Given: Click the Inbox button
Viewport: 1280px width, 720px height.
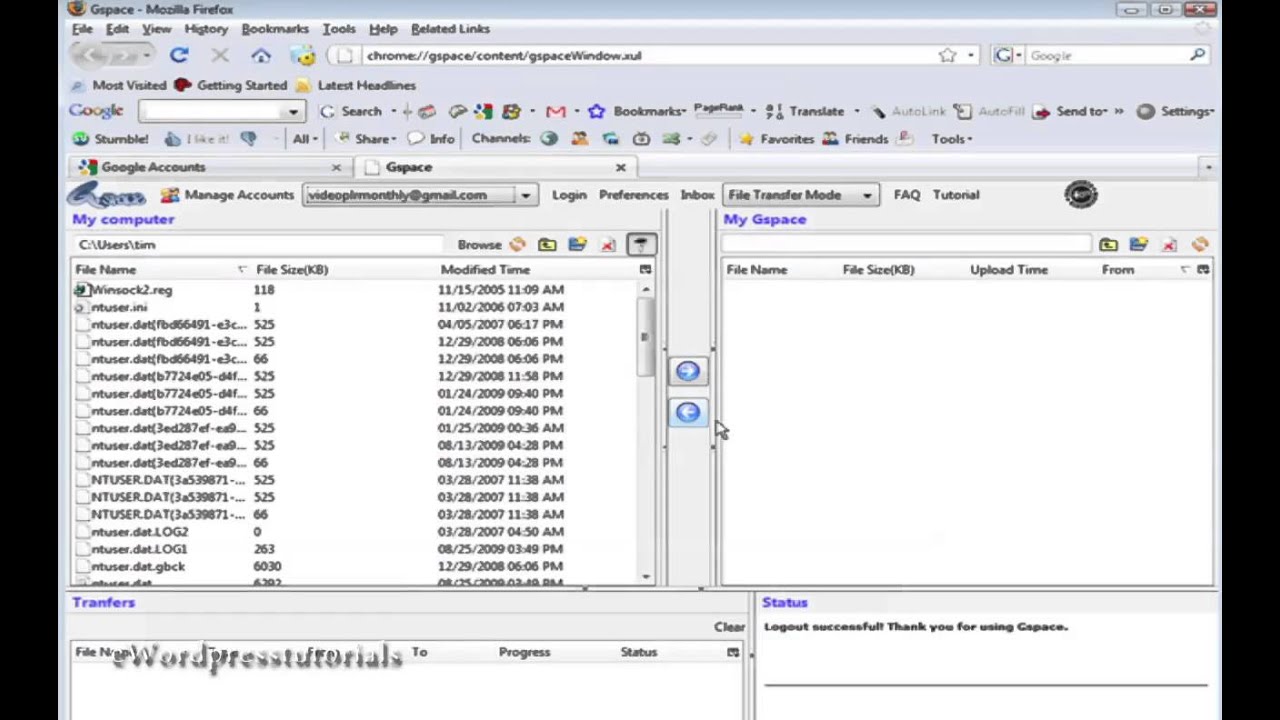Looking at the screenshot, I should click(697, 195).
